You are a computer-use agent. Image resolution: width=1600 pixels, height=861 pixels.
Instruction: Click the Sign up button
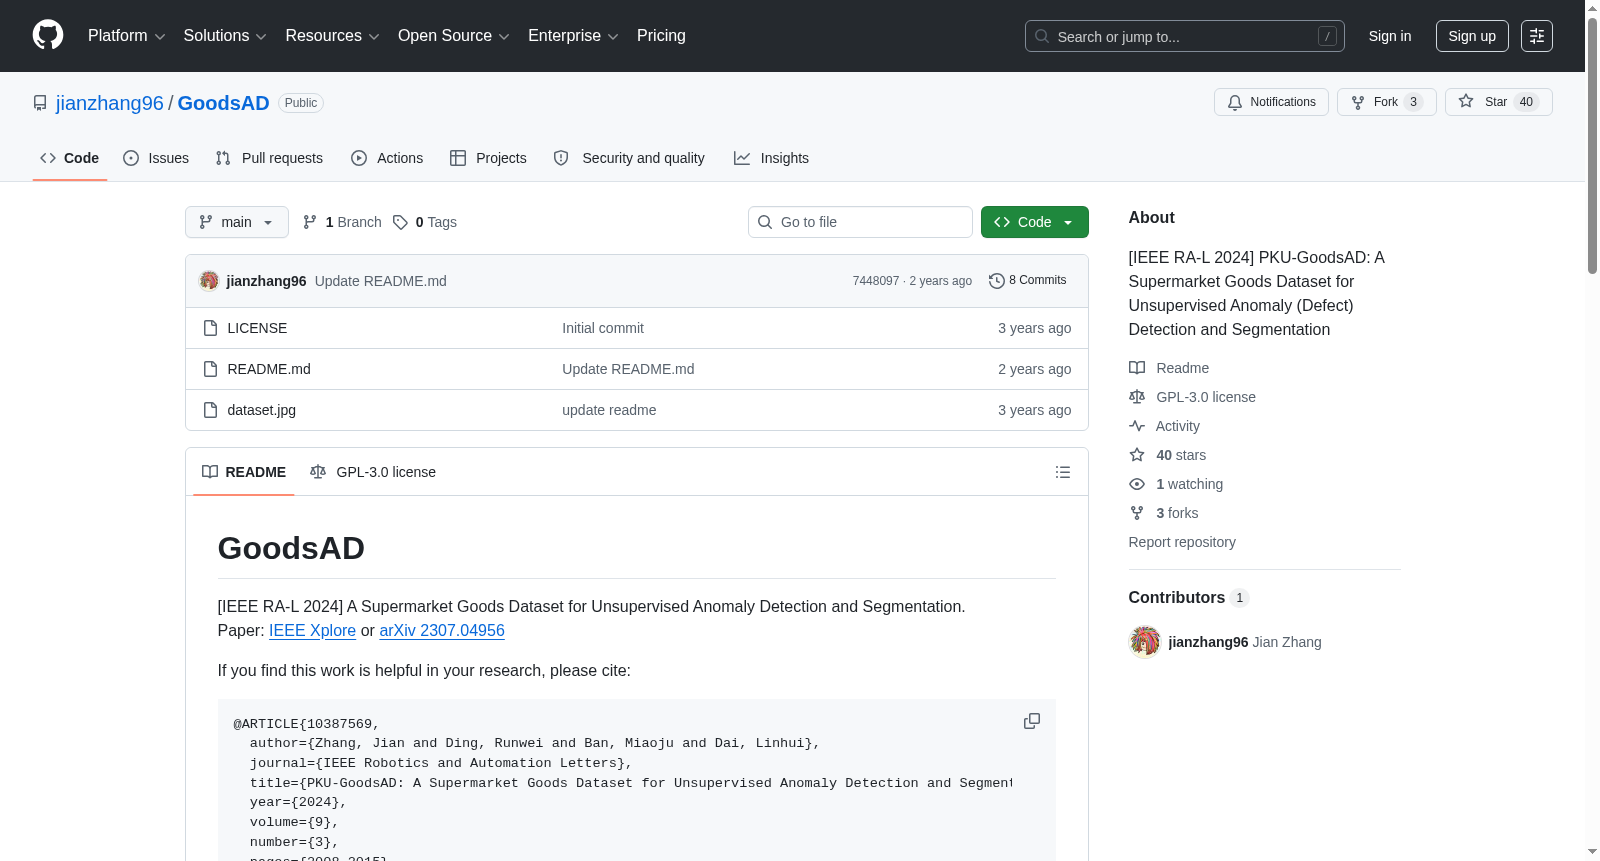[x=1472, y=36]
